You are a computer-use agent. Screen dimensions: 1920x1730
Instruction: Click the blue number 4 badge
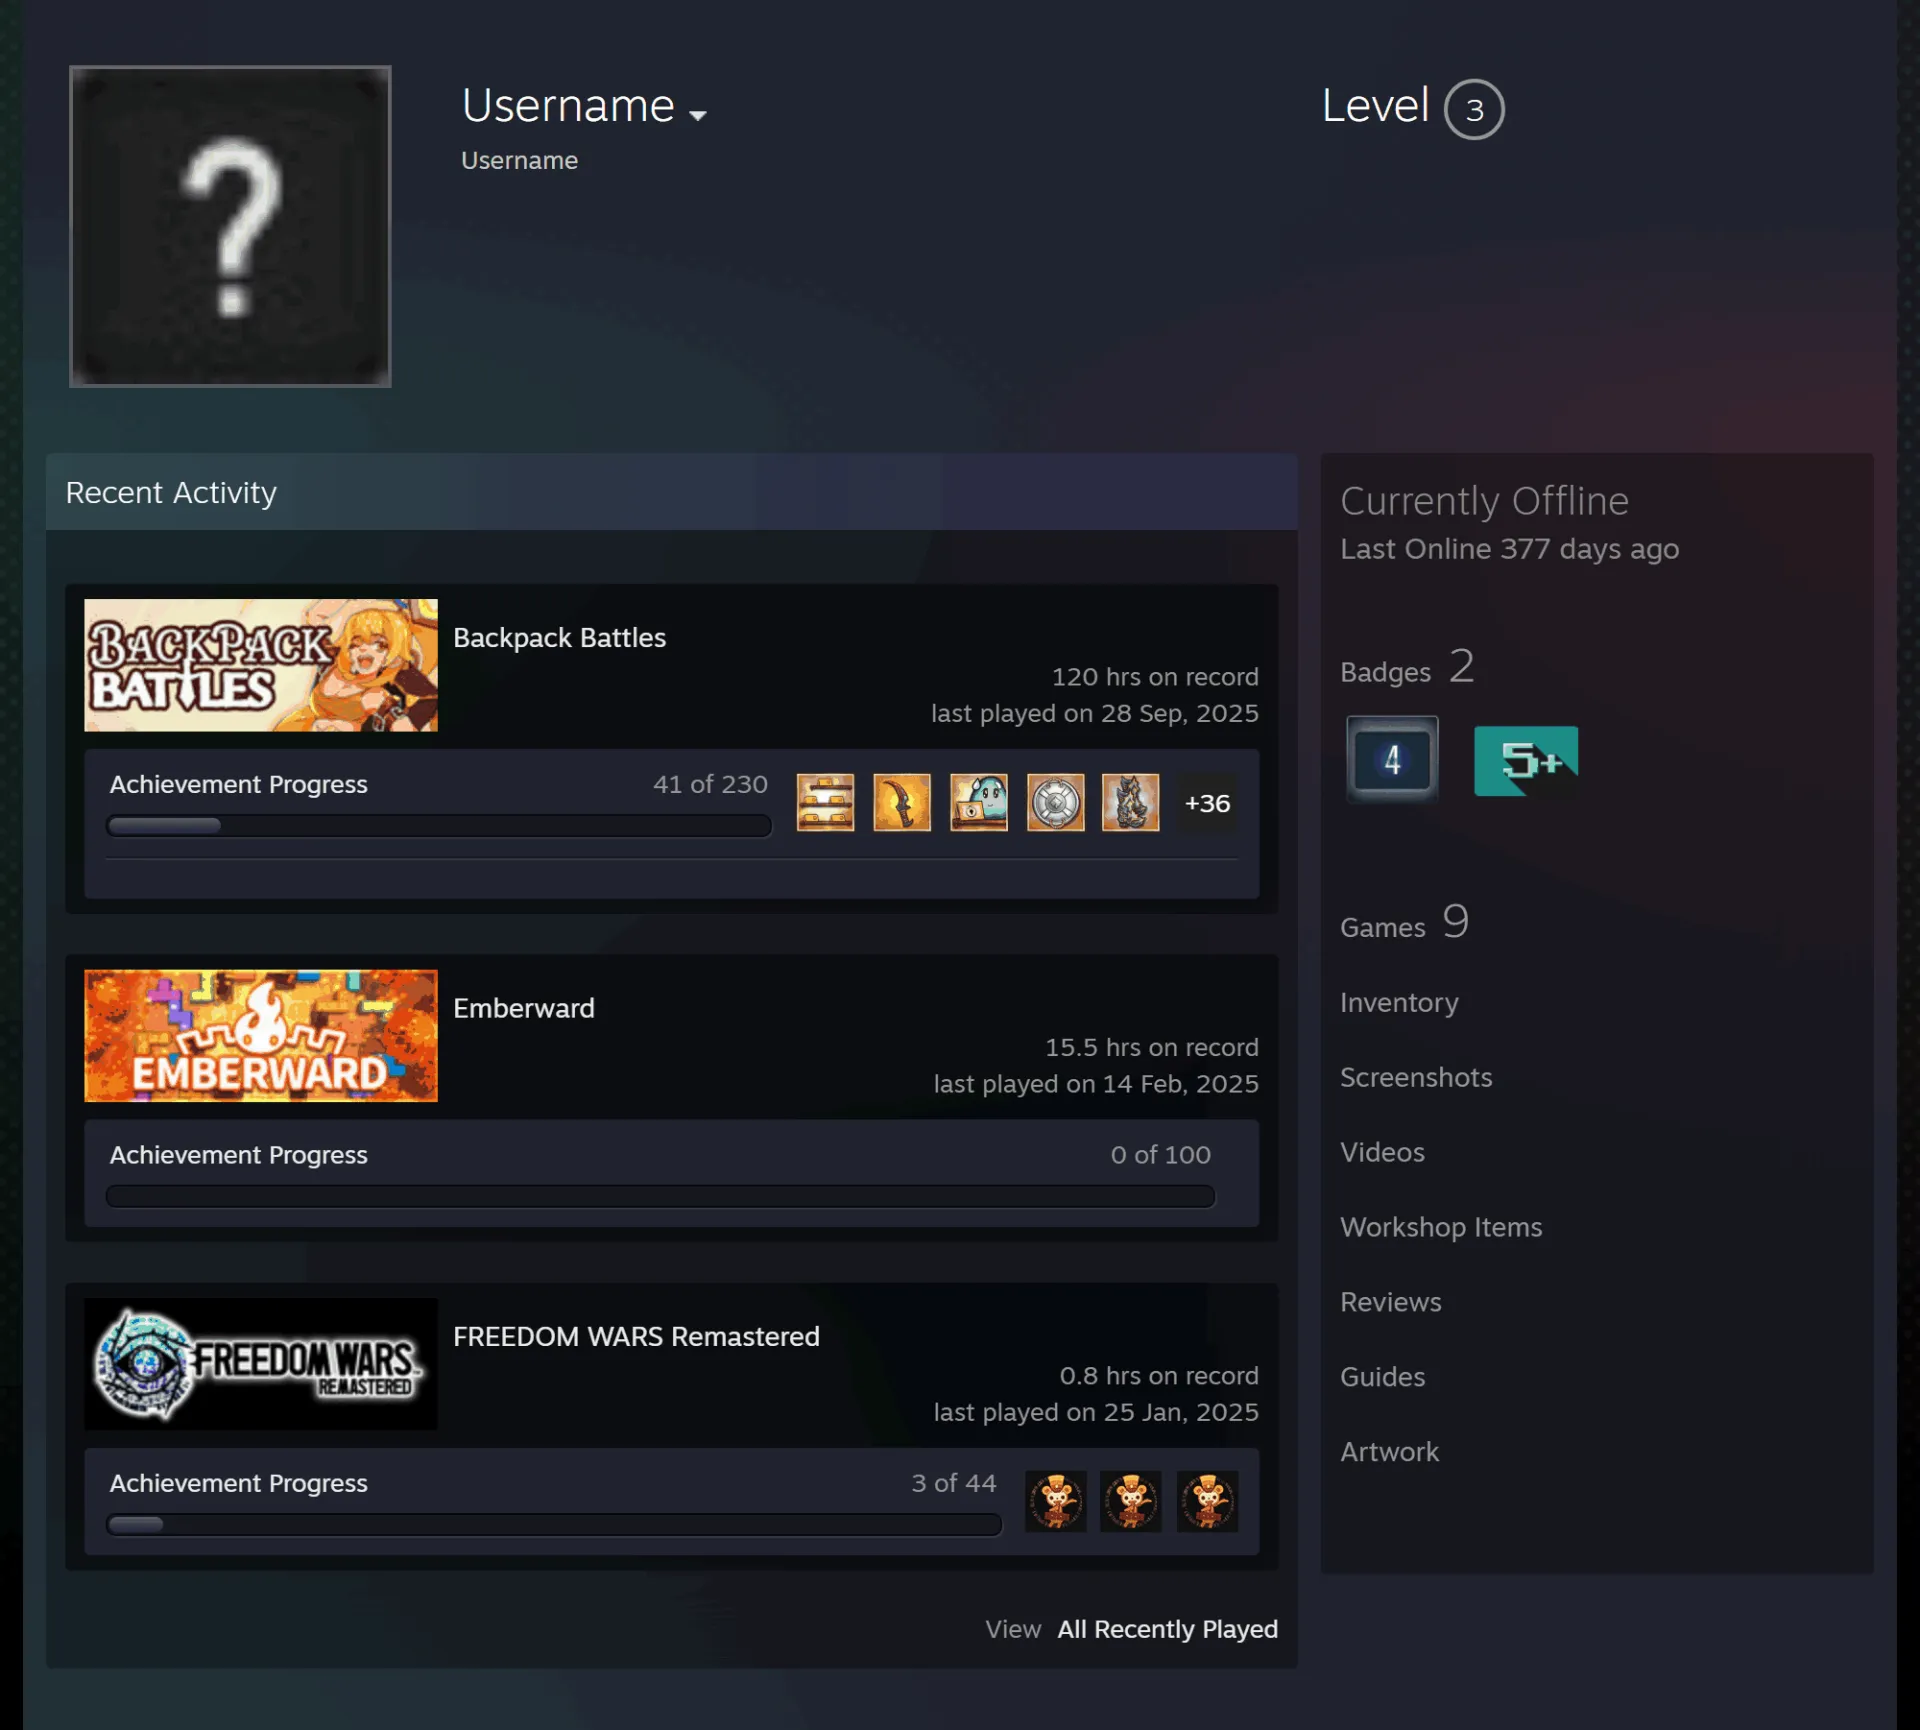[1392, 760]
